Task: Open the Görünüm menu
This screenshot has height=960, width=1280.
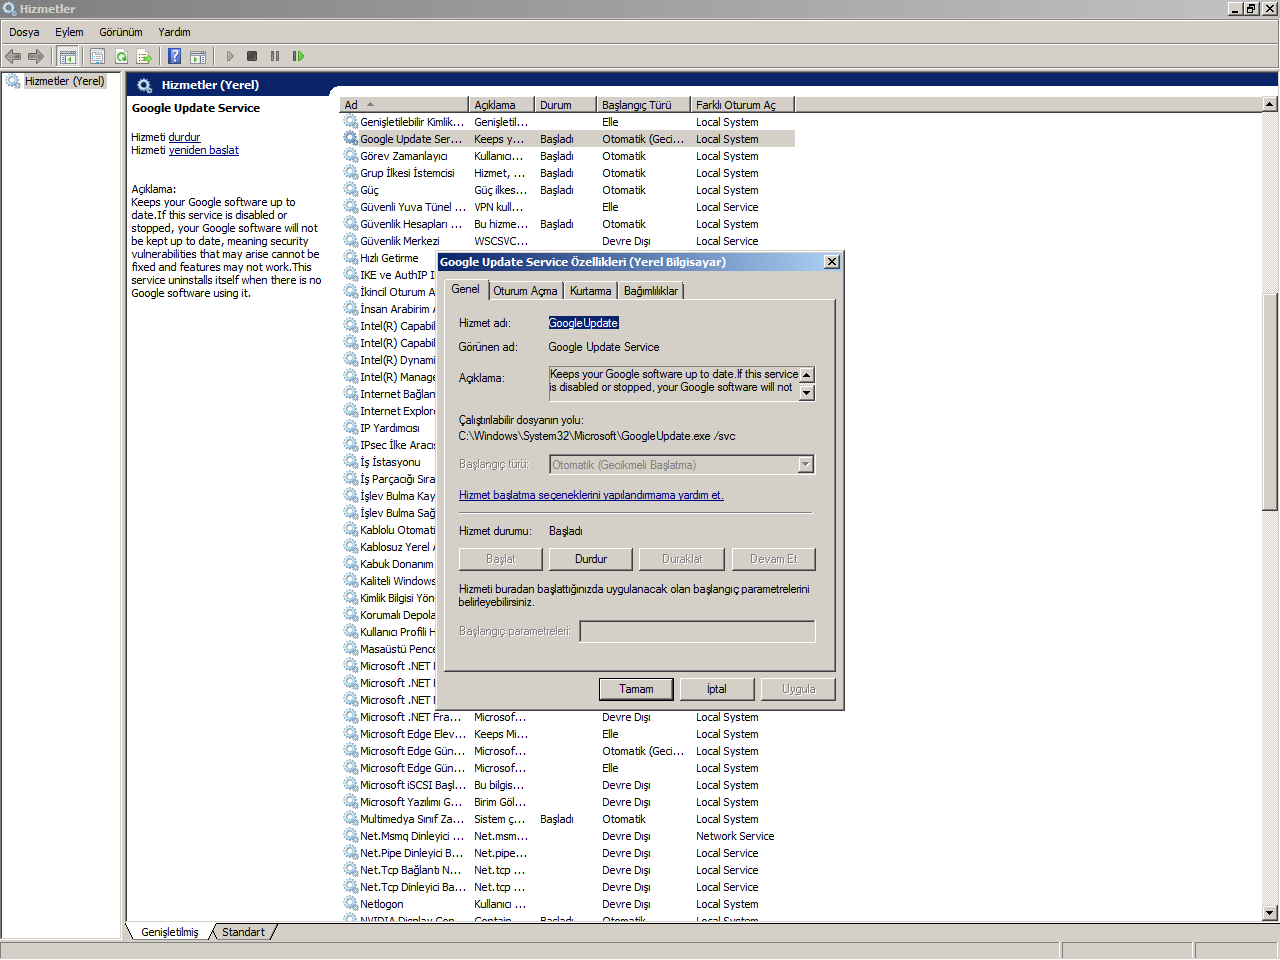Action: [x=121, y=32]
